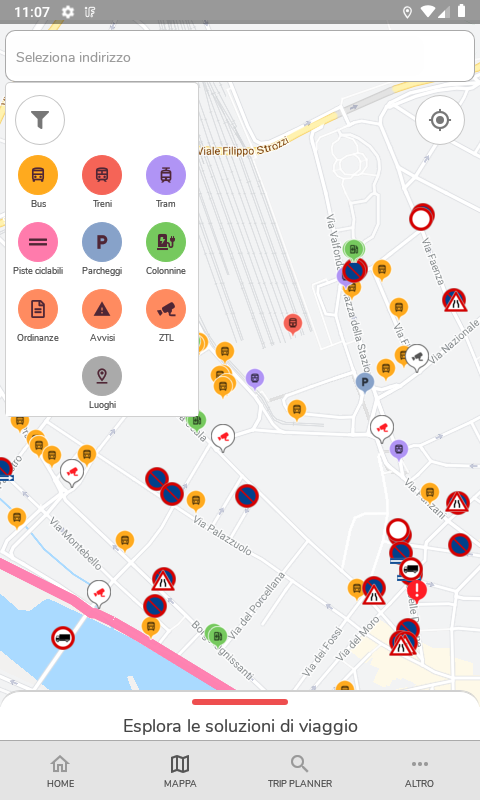
Task: Tap the no-entry sign on Via Faenza
Action: click(x=421, y=218)
